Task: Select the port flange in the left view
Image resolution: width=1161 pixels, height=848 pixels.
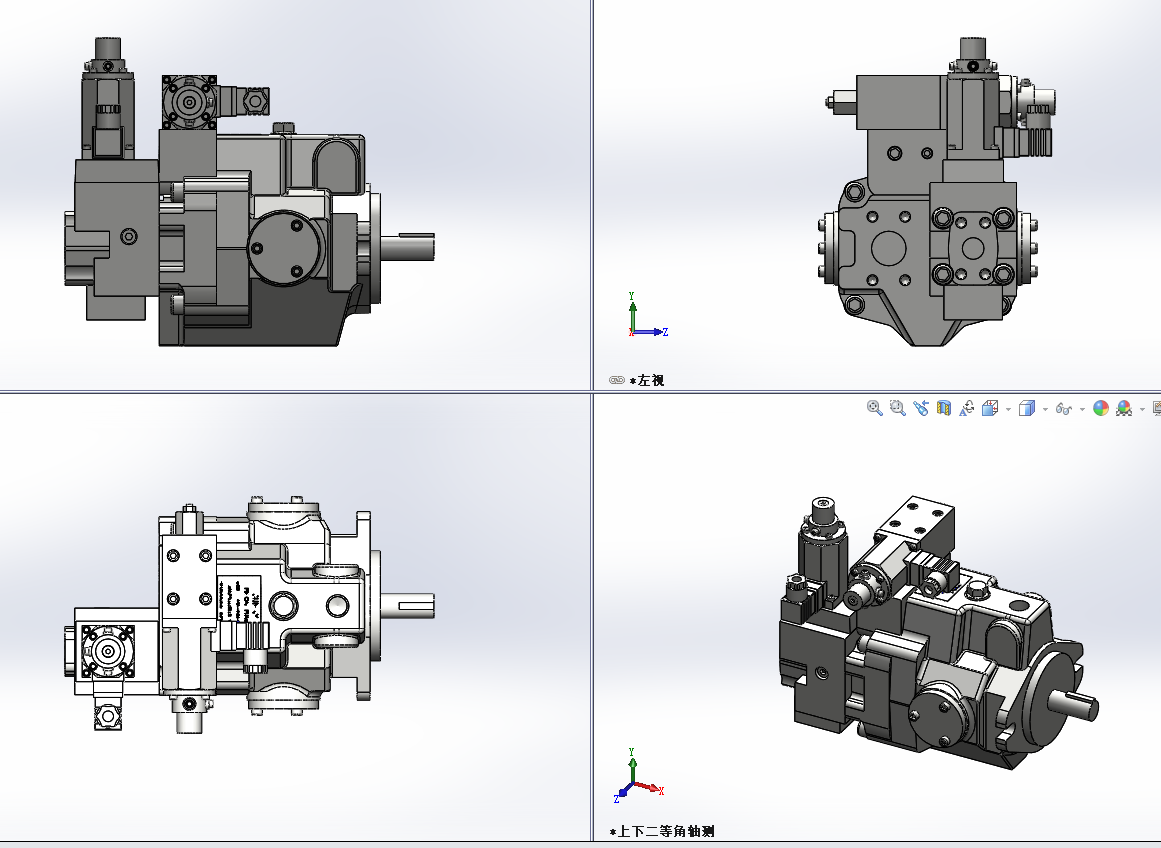Action: (x=972, y=248)
